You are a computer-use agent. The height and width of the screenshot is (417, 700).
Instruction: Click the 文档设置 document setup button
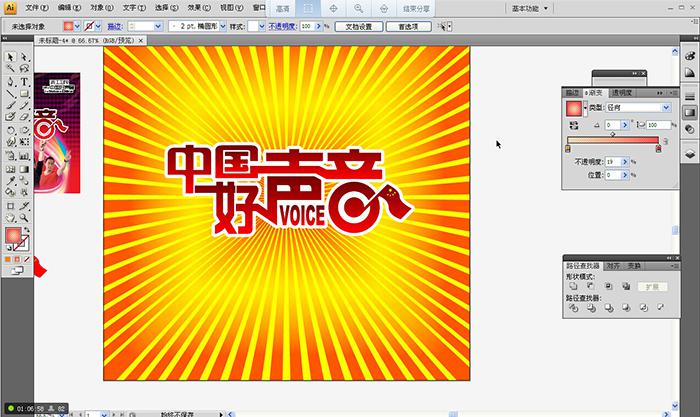tap(359, 26)
